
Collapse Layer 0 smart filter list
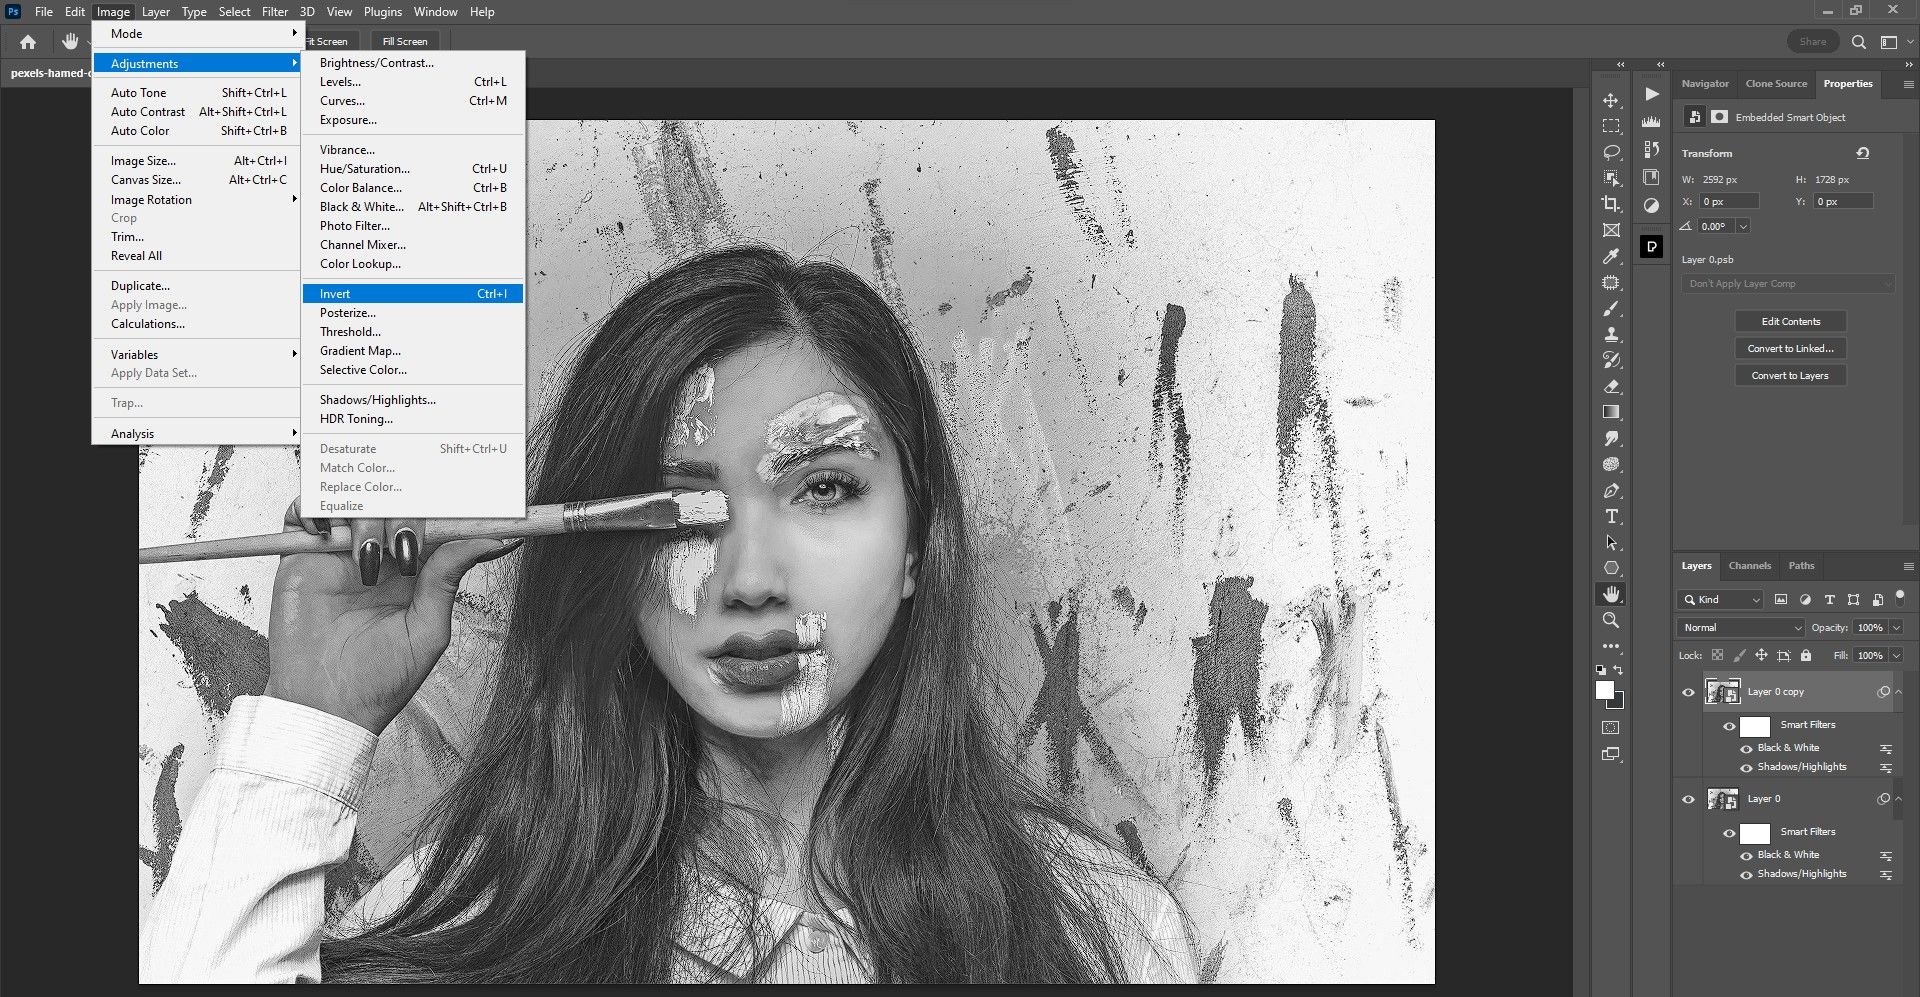1898,799
